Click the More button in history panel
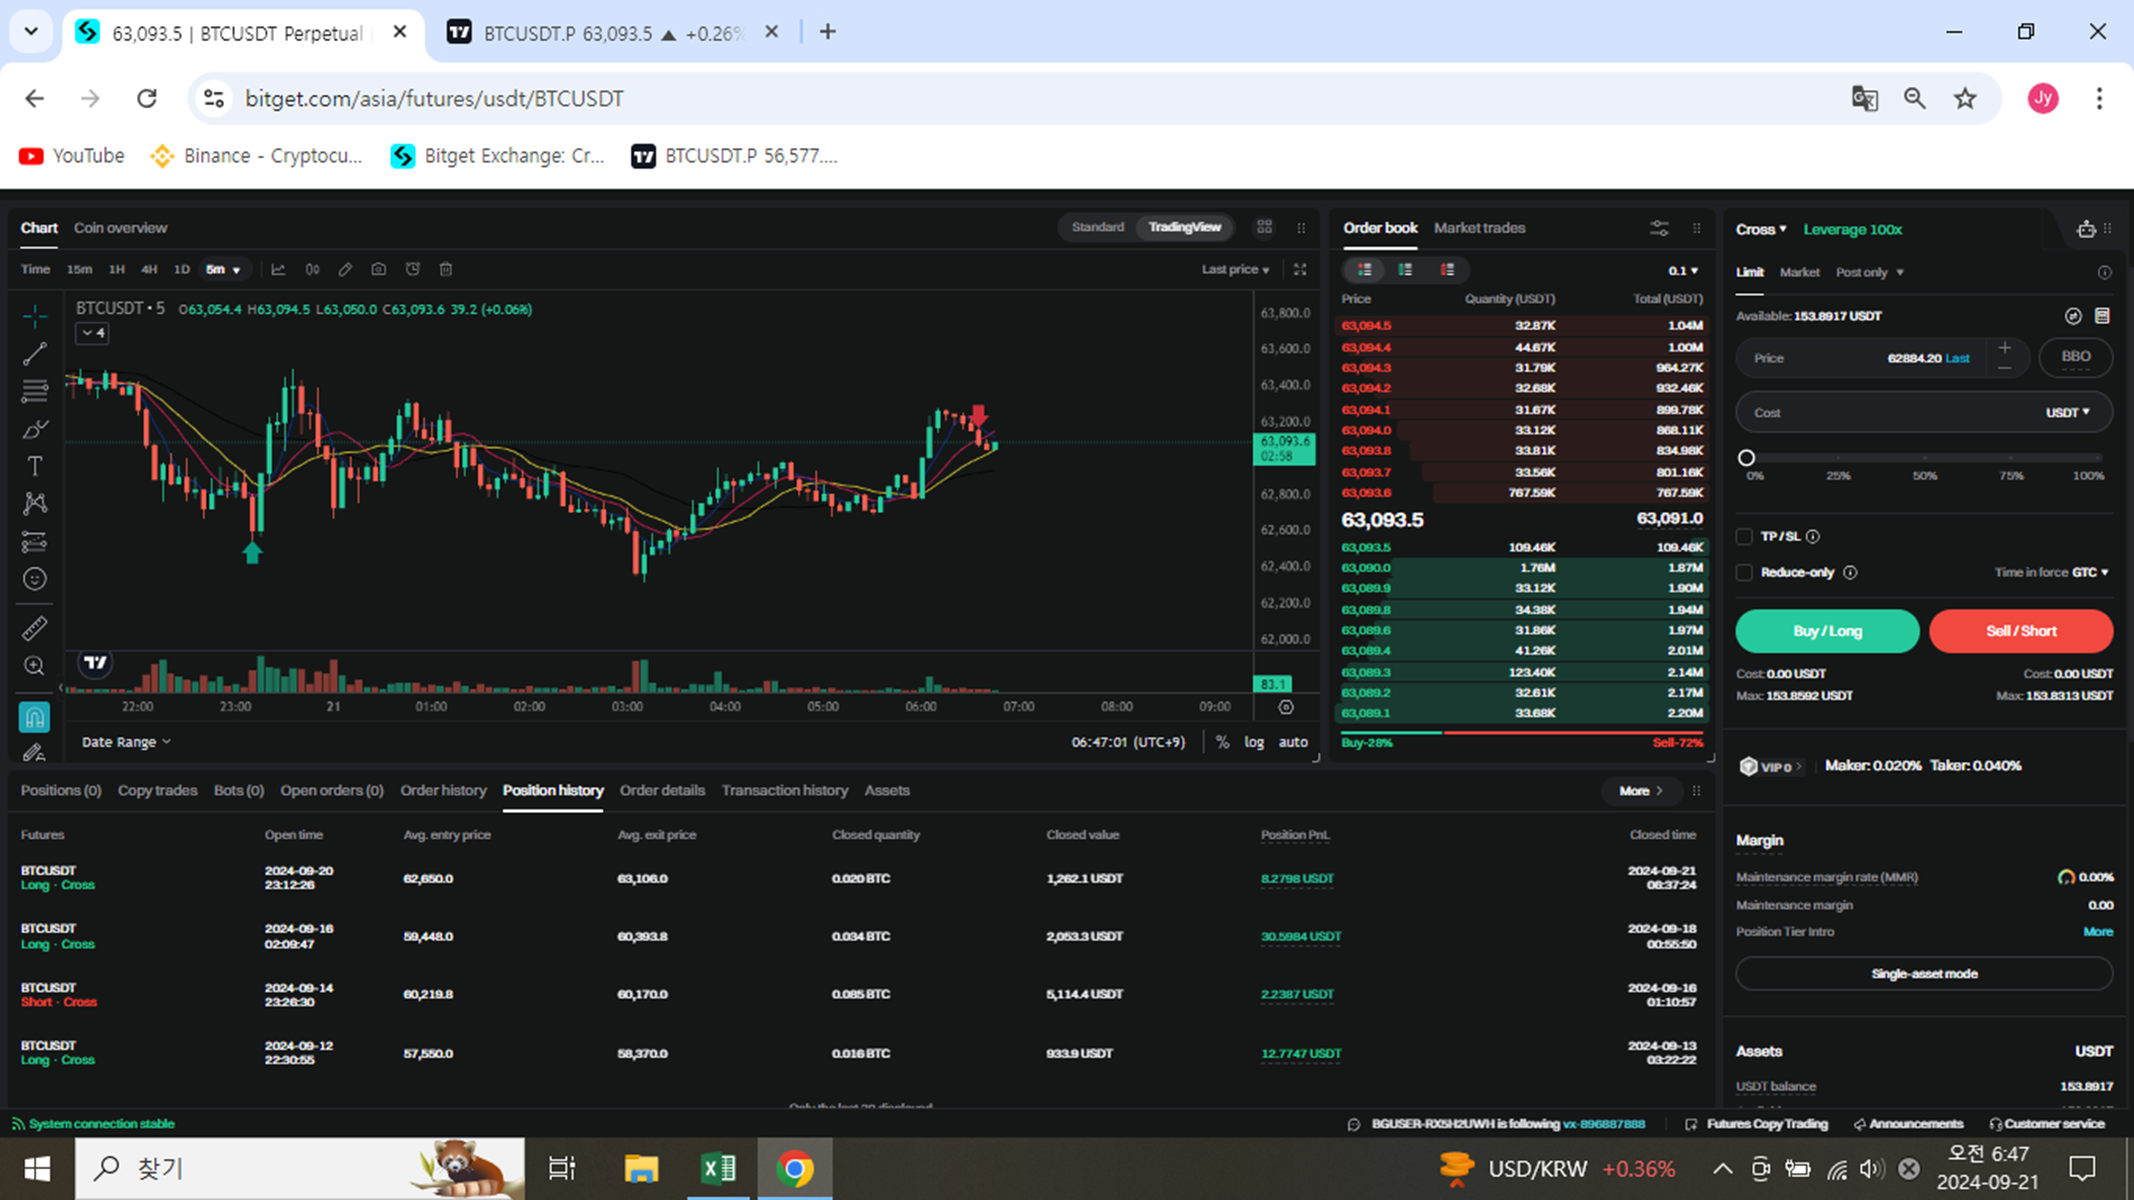Viewport: 2134px width, 1200px height. pyautogui.click(x=1640, y=790)
